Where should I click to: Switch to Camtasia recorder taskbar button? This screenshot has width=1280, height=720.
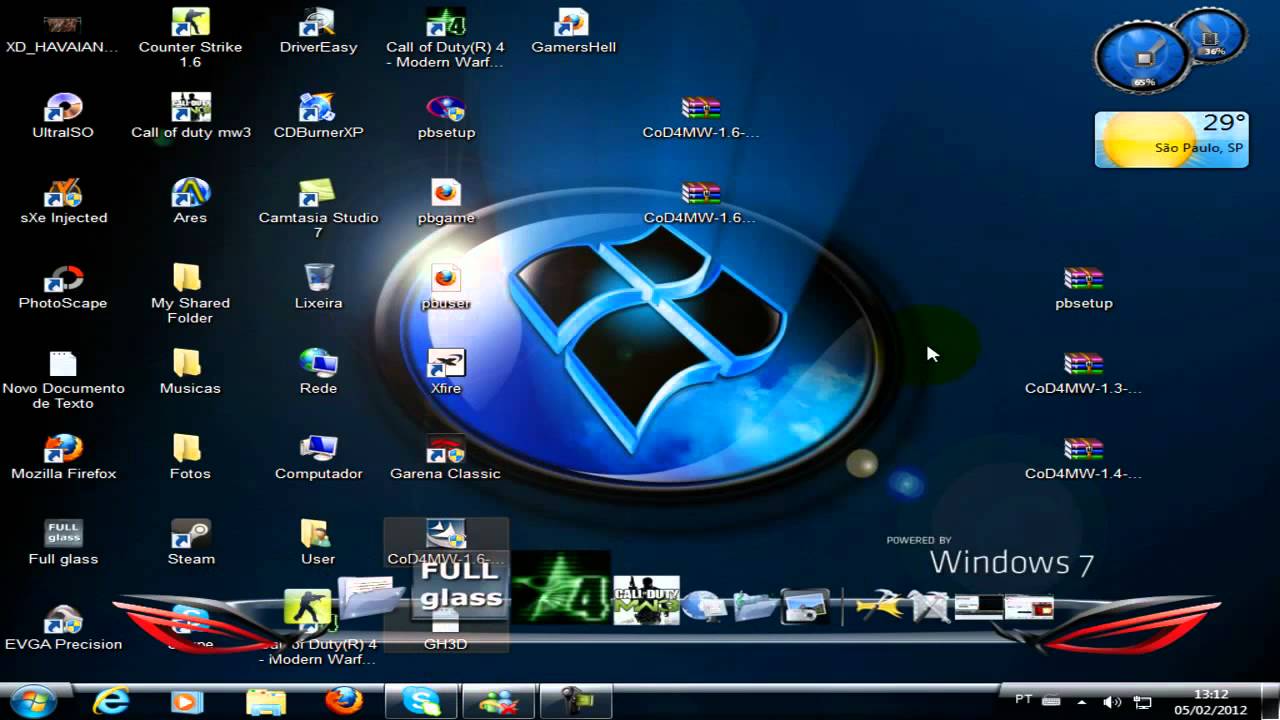(575, 702)
